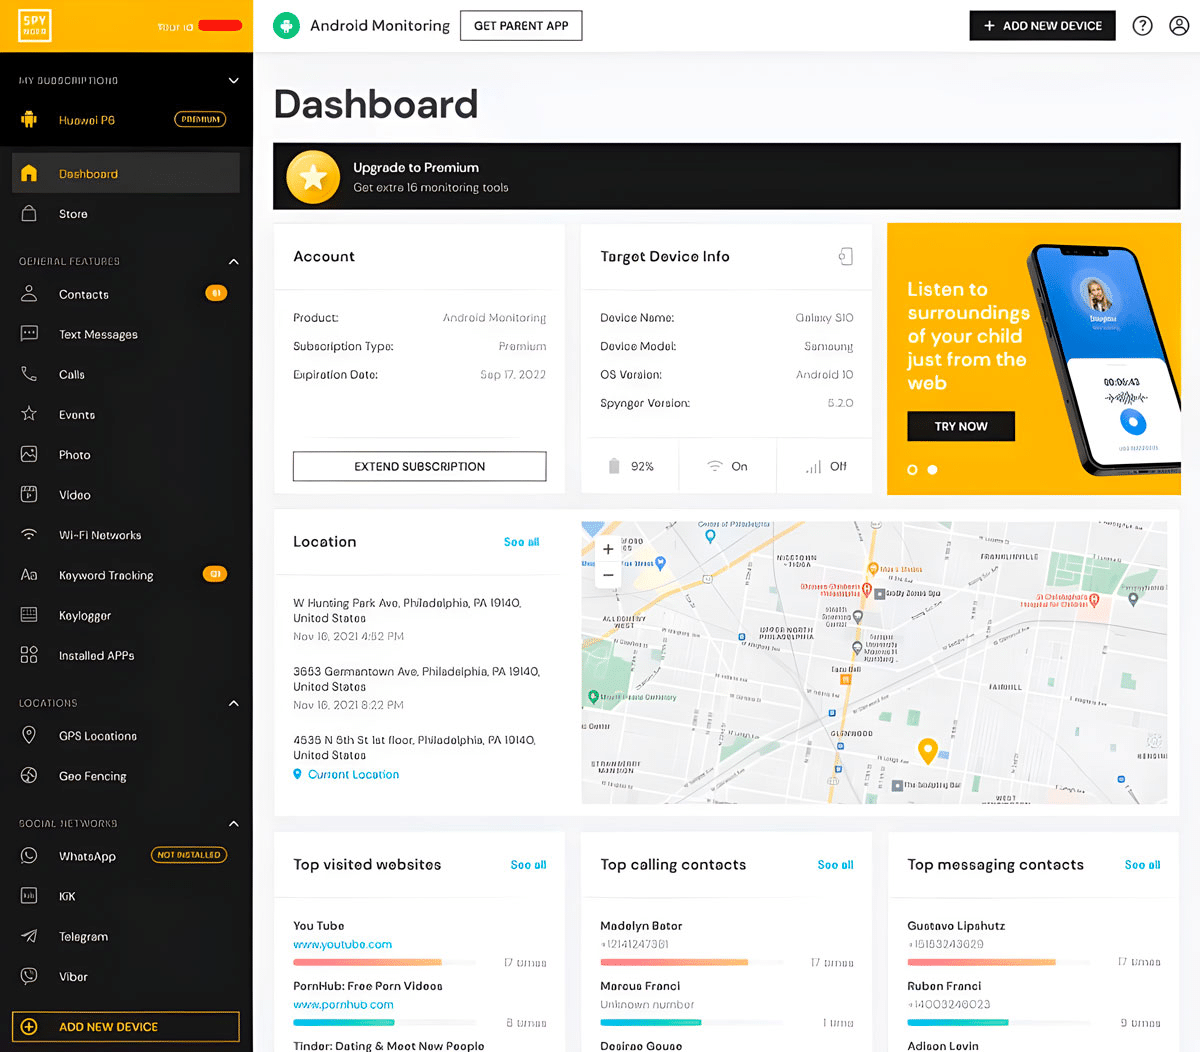This screenshot has width=1200, height=1052.
Task: Open the Dashboard menu item
Action: pos(126,173)
